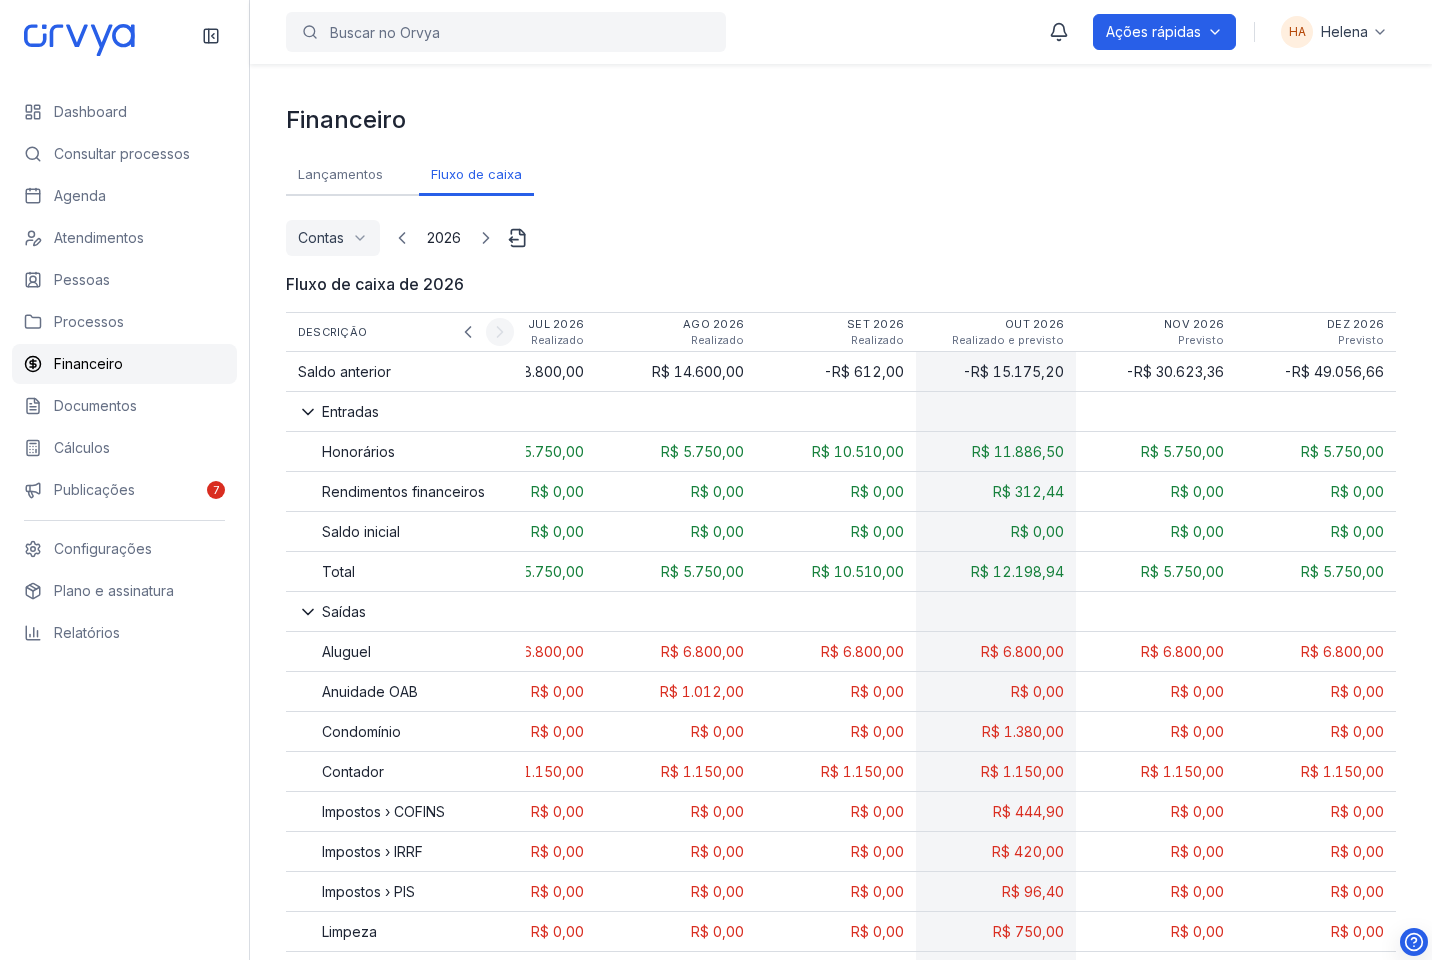Open Processos in sidebar
The height and width of the screenshot is (960, 1440).
tap(124, 322)
